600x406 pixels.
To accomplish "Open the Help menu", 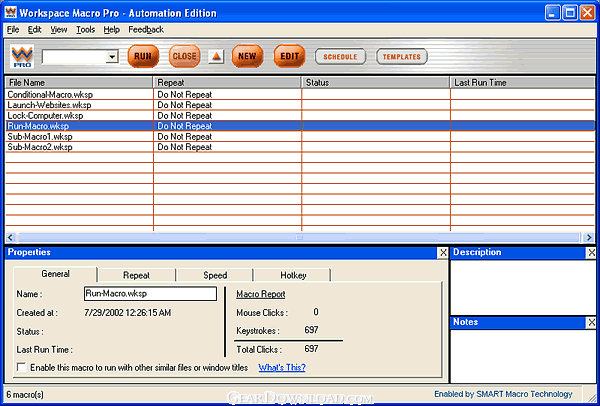I will [x=111, y=29].
